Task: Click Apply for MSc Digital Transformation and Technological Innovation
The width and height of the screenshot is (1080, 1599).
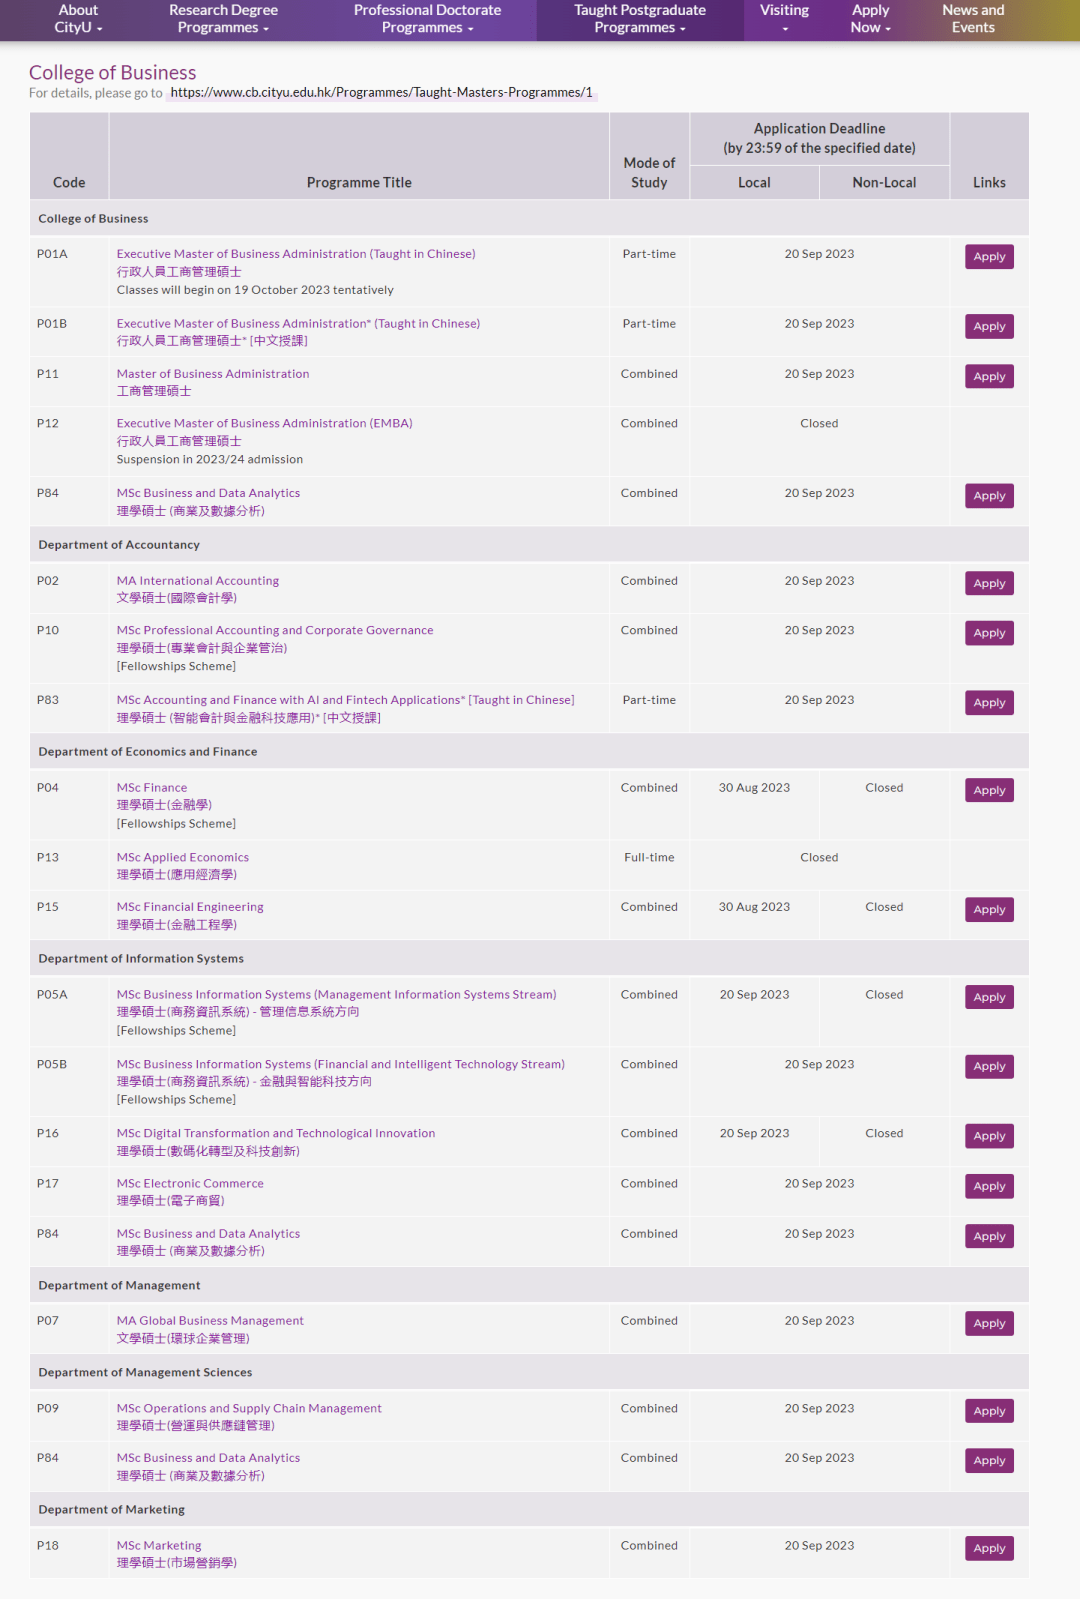Action: (988, 1136)
